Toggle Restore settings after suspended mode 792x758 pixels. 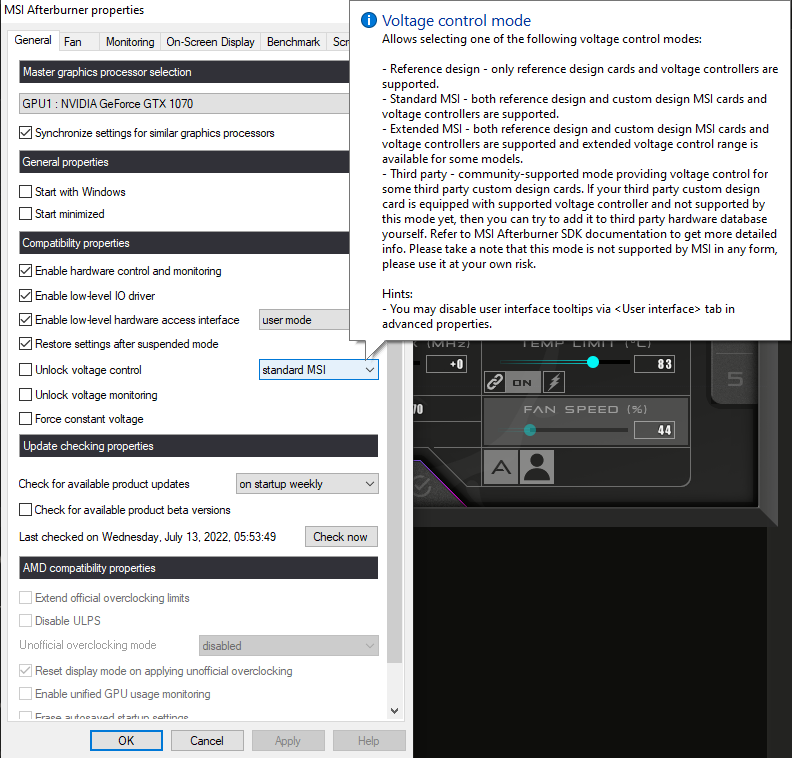pos(25,344)
